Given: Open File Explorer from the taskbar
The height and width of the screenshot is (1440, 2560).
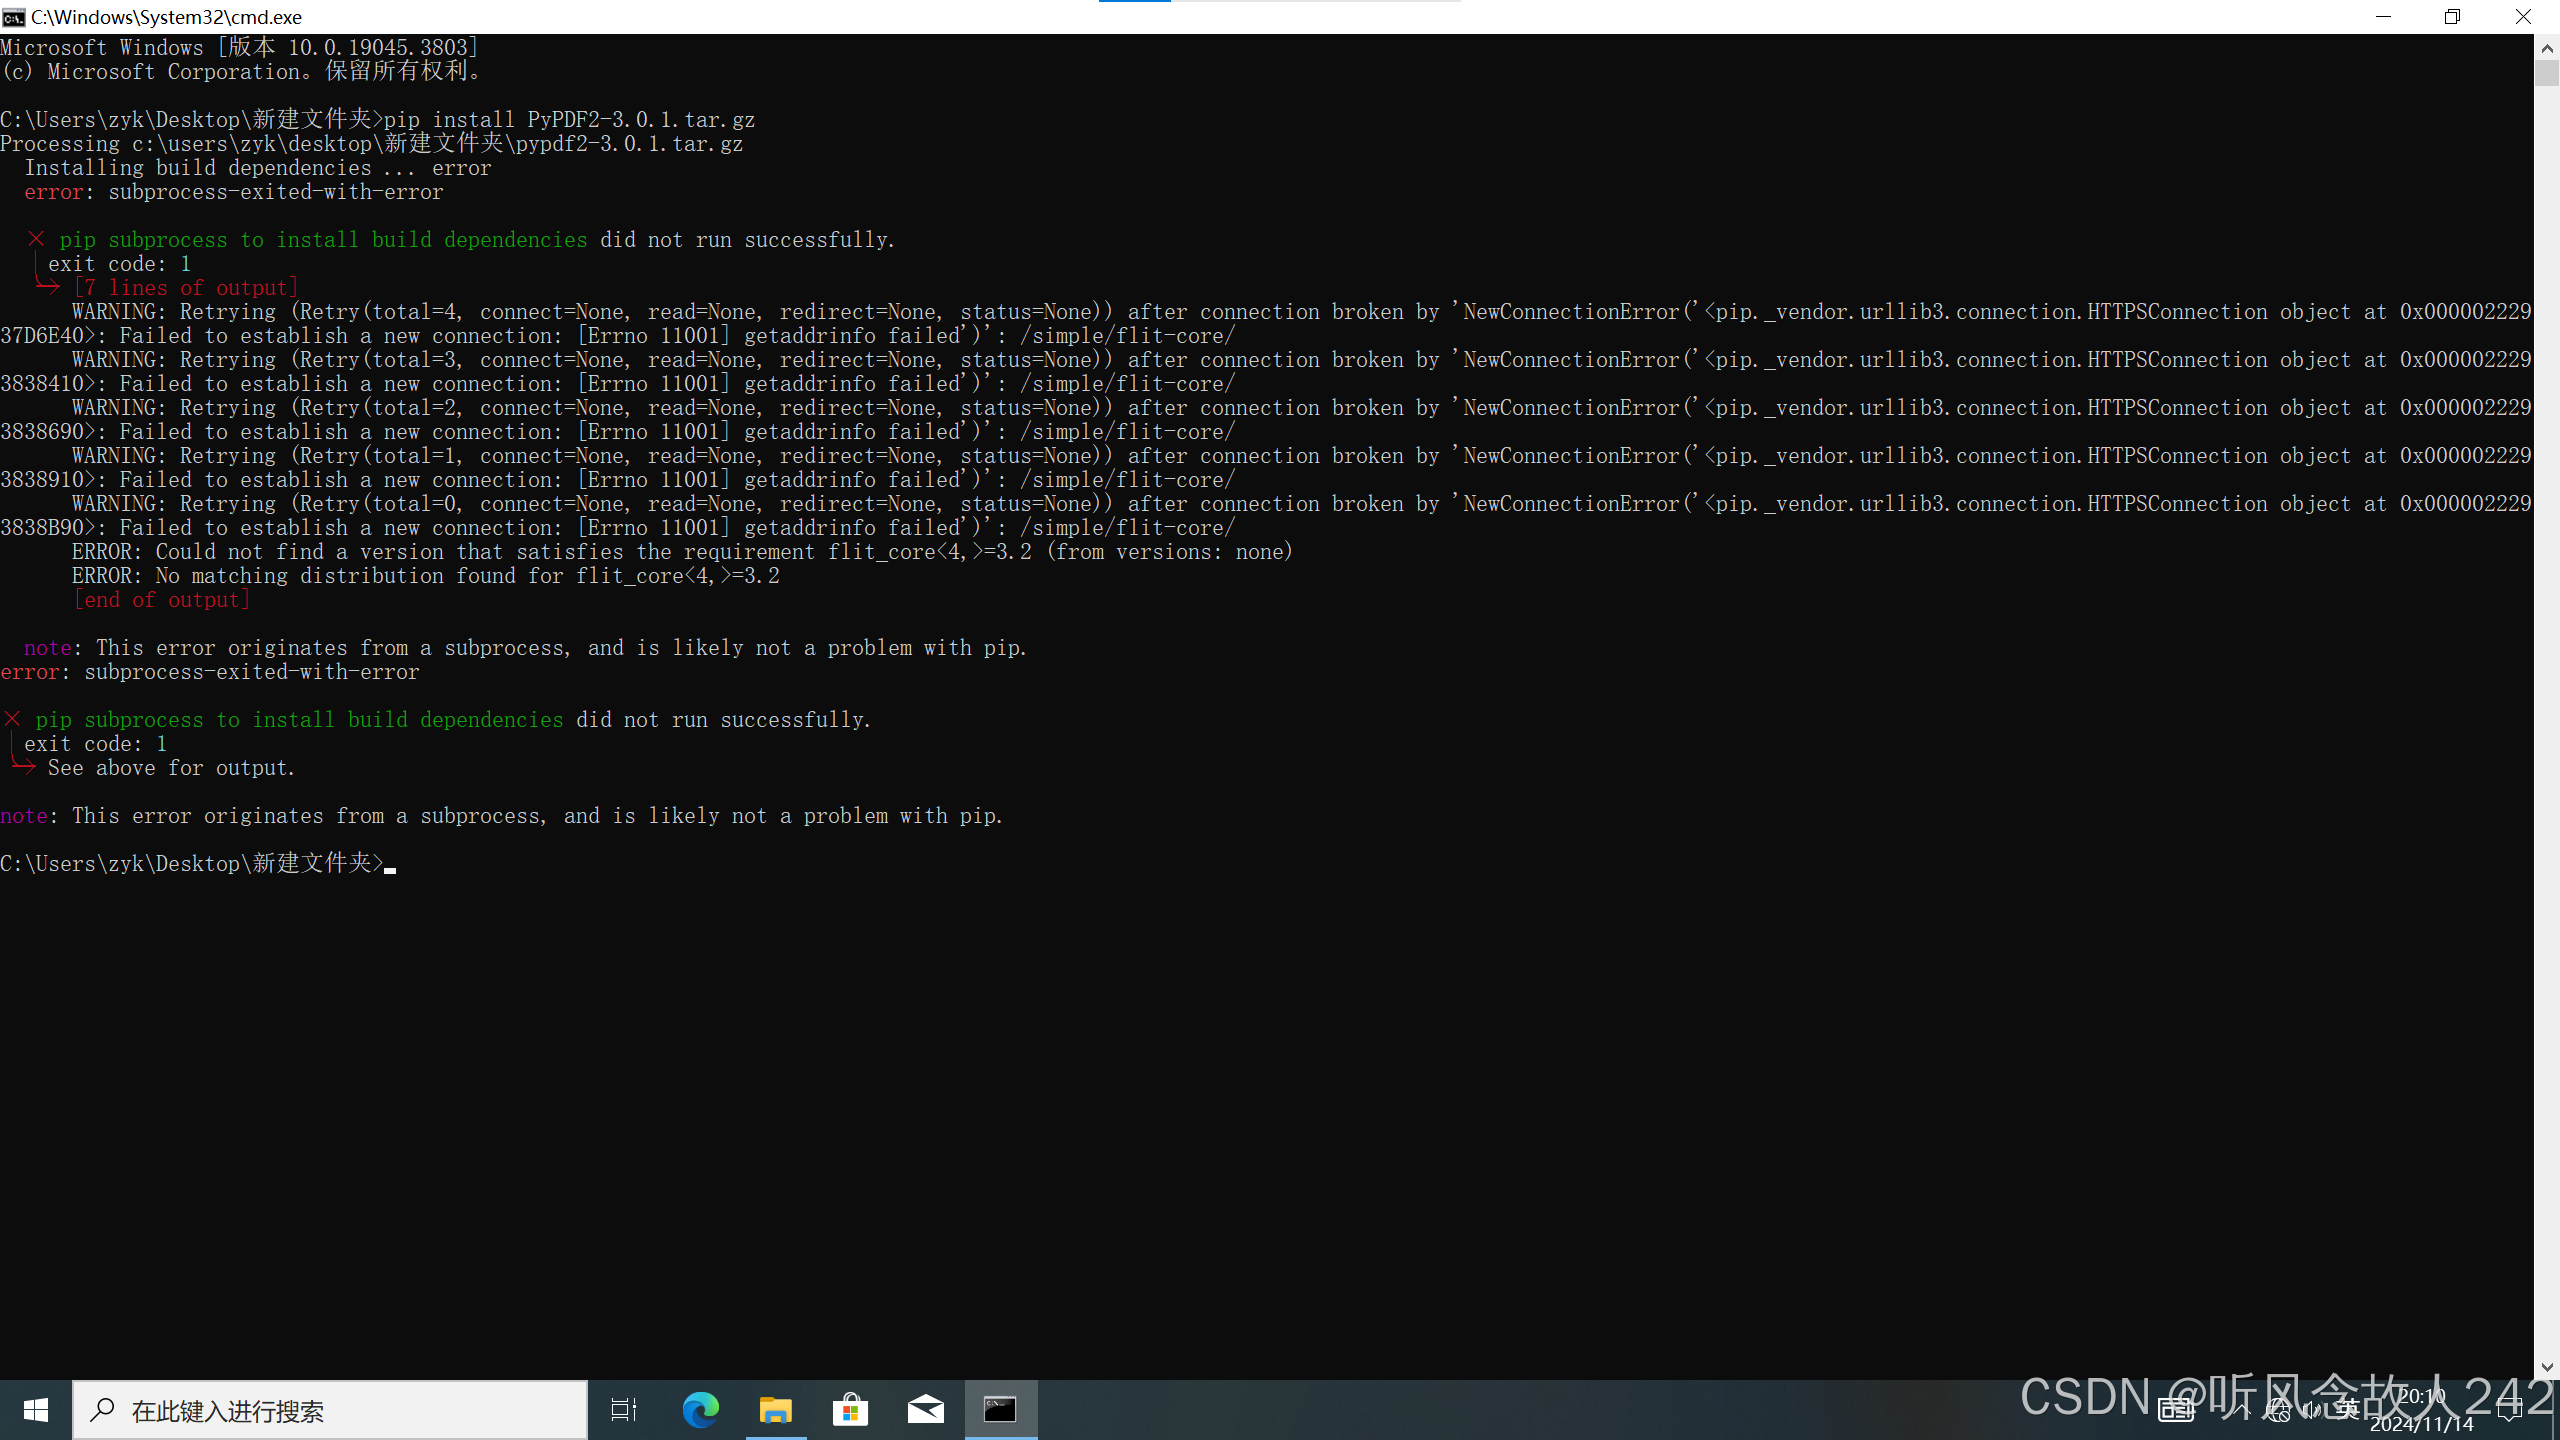Looking at the screenshot, I should click(775, 1410).
